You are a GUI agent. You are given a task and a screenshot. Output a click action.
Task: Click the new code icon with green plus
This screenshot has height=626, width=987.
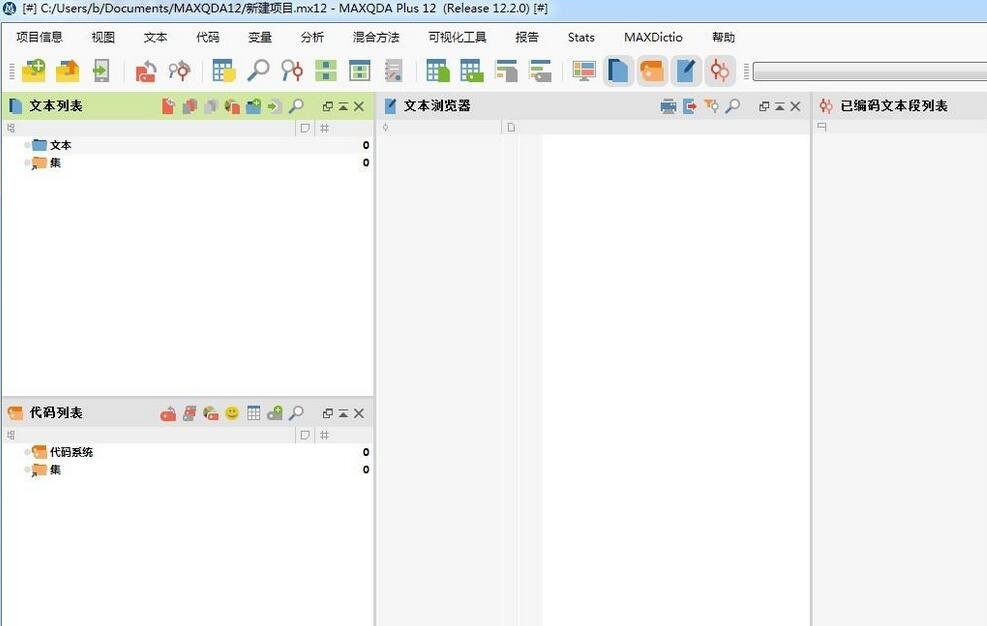274,413
